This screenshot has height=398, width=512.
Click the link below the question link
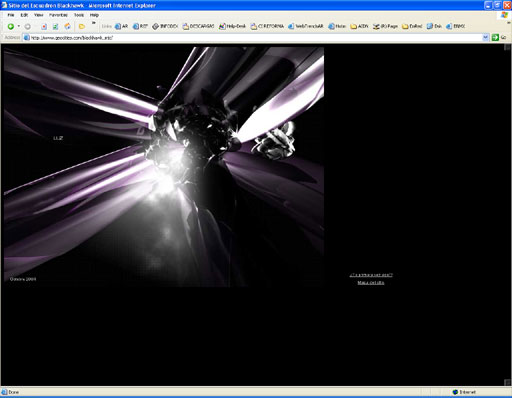[x=371, y=283]
